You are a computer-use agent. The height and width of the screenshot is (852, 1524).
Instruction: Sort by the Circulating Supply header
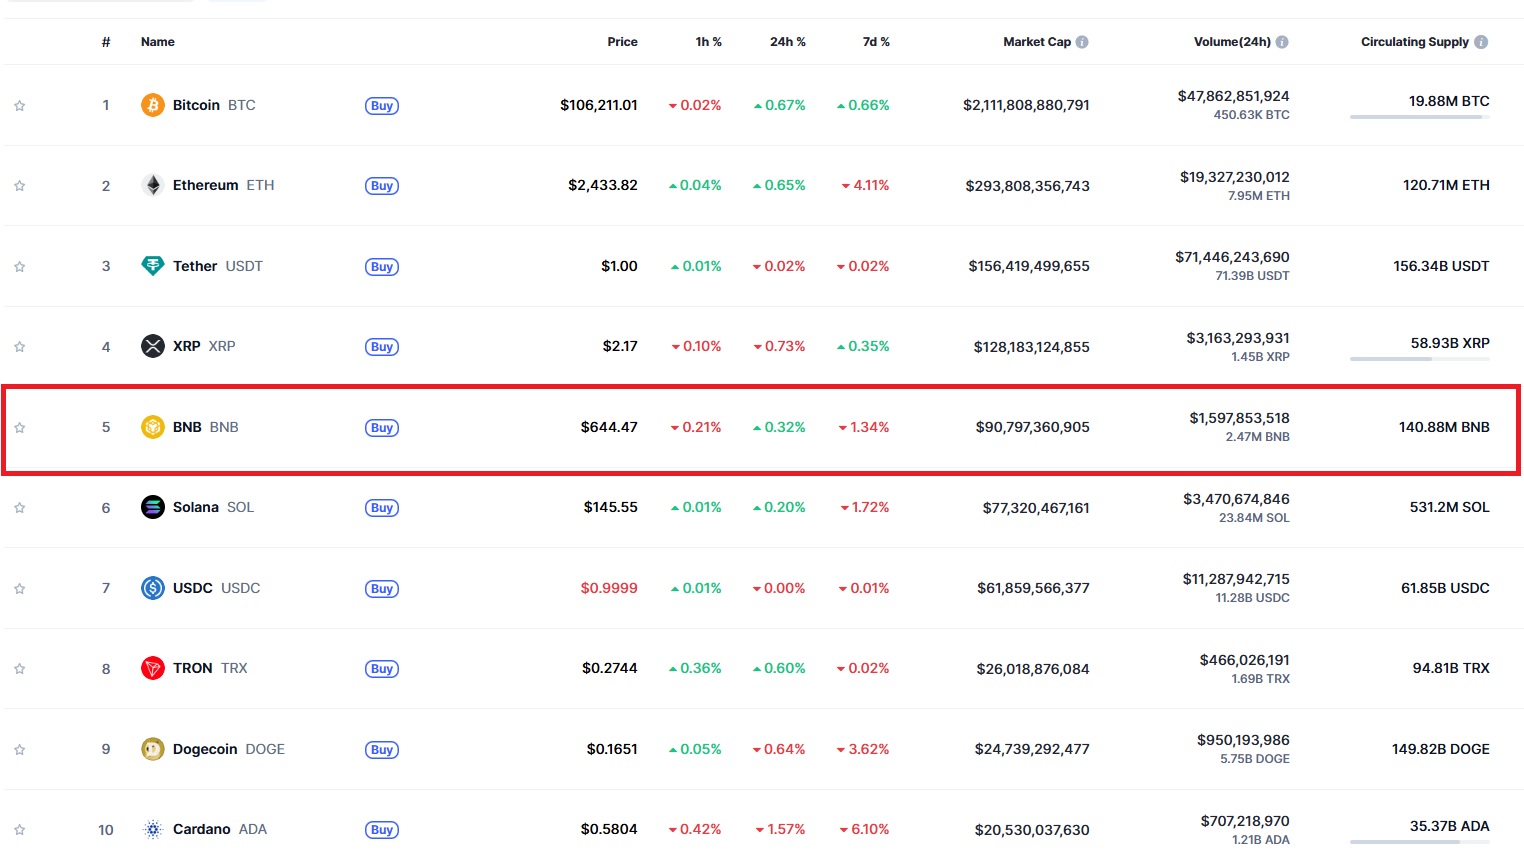1415,42
